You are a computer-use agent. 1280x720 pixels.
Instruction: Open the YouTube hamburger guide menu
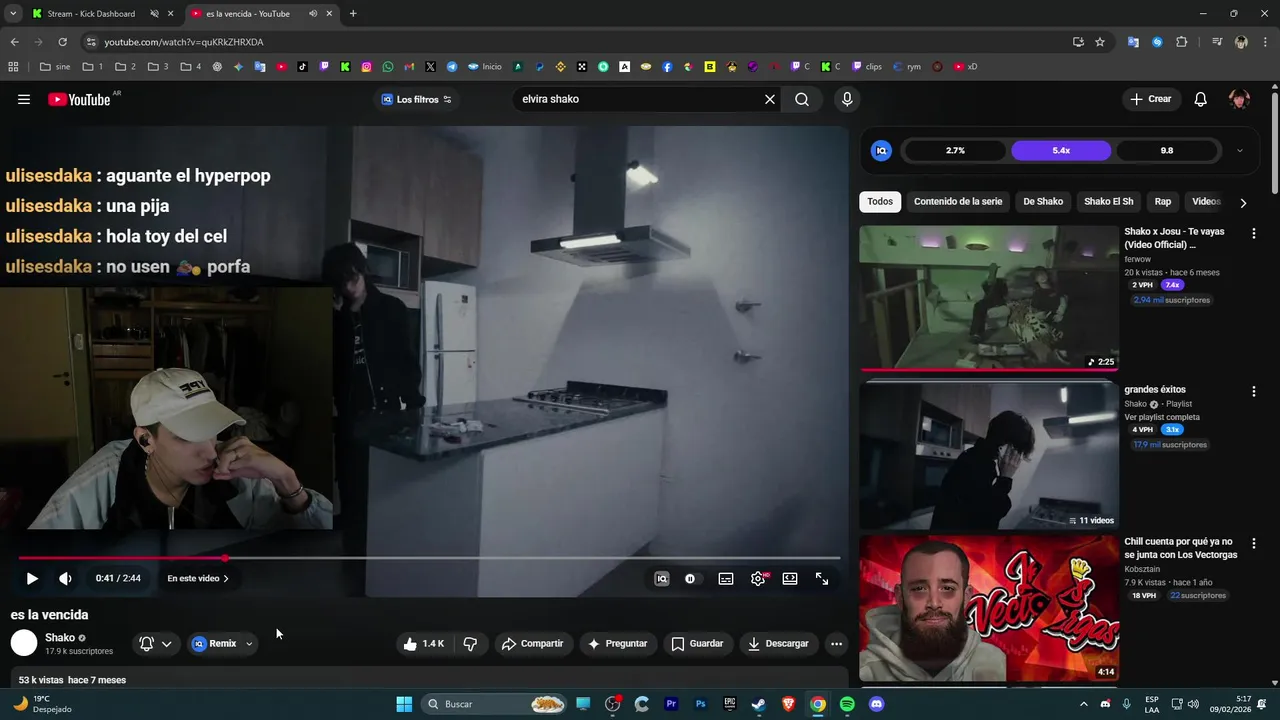tap(24, 99)
